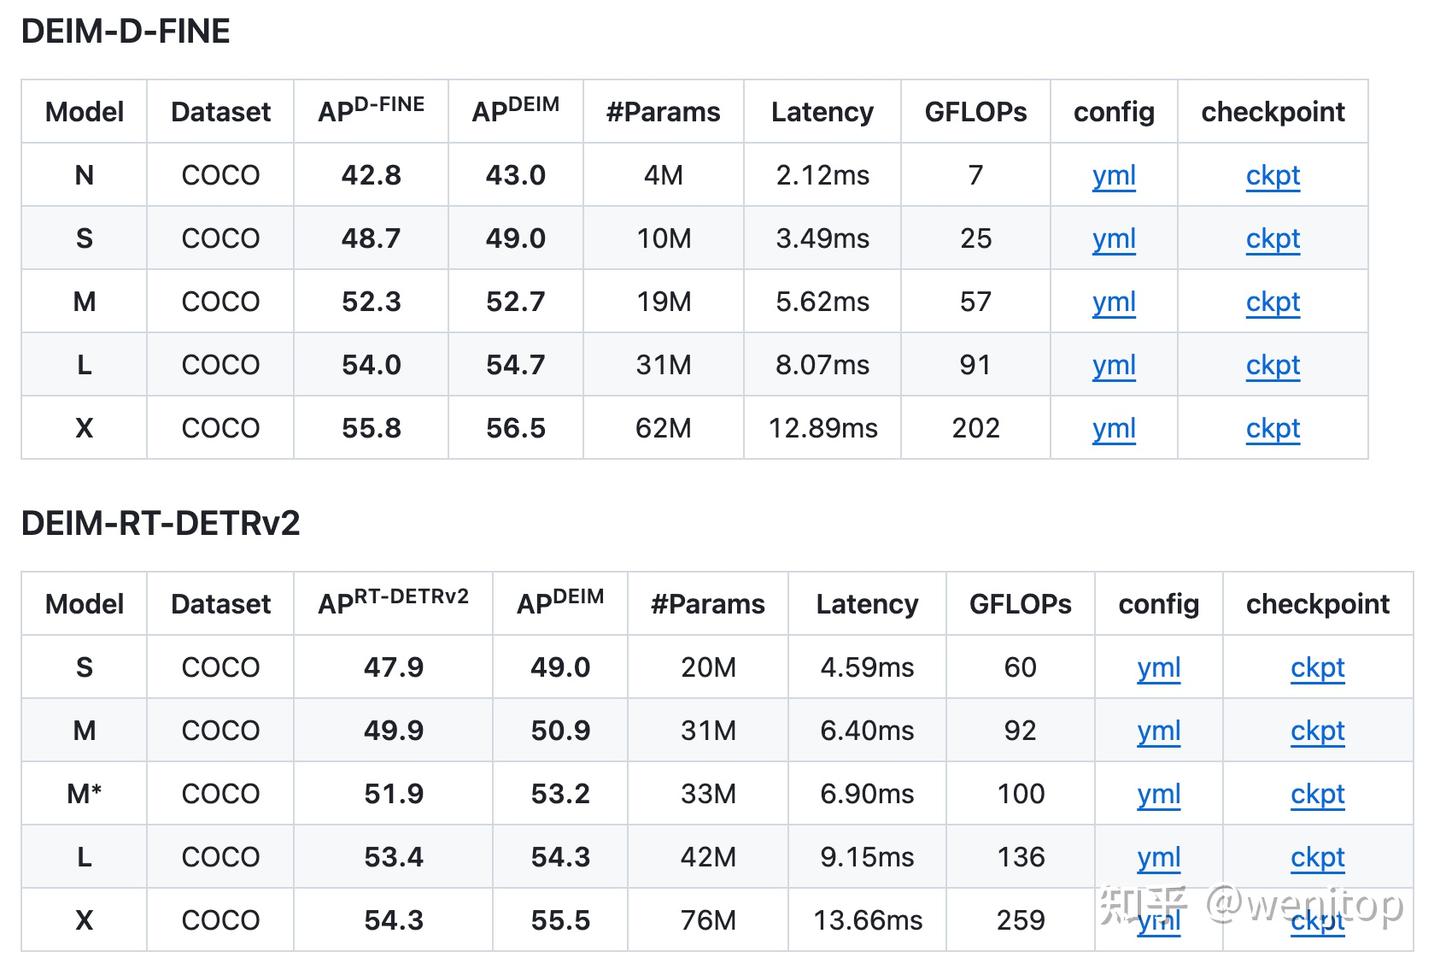Download the ckpt for DEIM-D-FINE M model
The height and width of the screenshot is (969, 1440).
click(1273, 302)
